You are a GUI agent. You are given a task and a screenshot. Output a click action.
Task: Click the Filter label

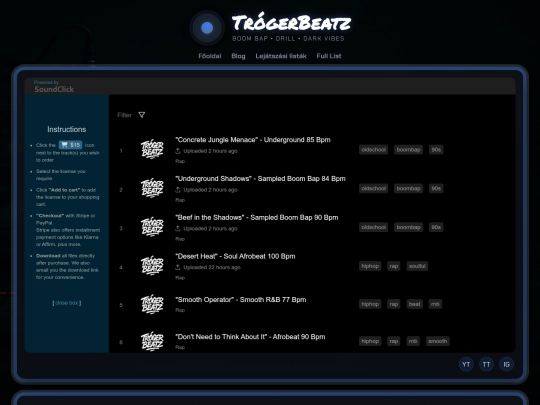[x=124, y=115]
